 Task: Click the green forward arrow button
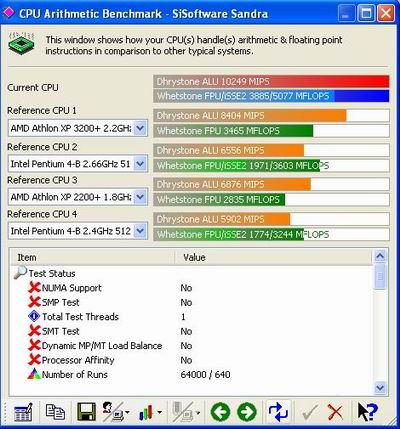(x=247, y=412)
